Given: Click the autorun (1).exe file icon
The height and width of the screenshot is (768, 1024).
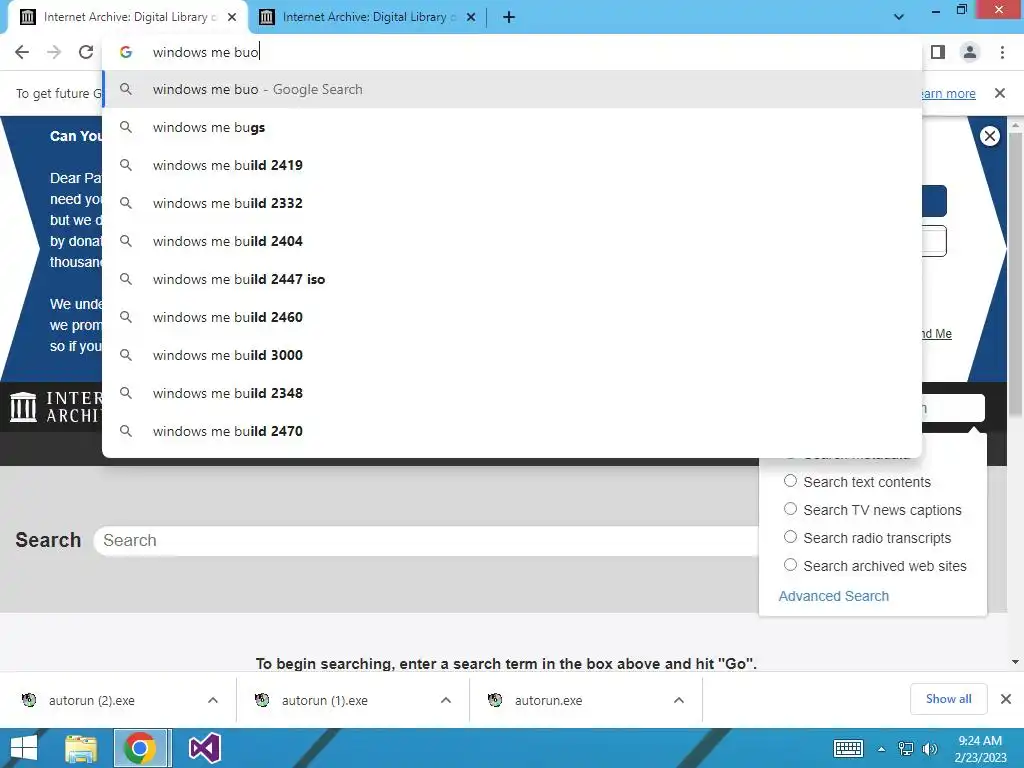Looking at the screenshot, I should pyautogui.click(x=262, y=700).
